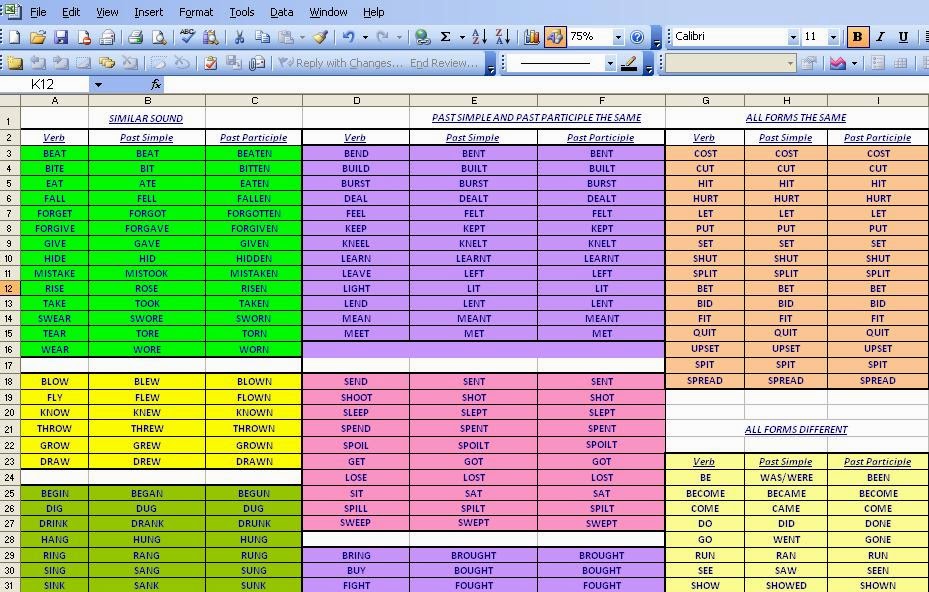The height and width of the screenshot is (592, 929).
Task: Click ALL FORMS DIFFERENT heading
Action: (x=796, y=430)
